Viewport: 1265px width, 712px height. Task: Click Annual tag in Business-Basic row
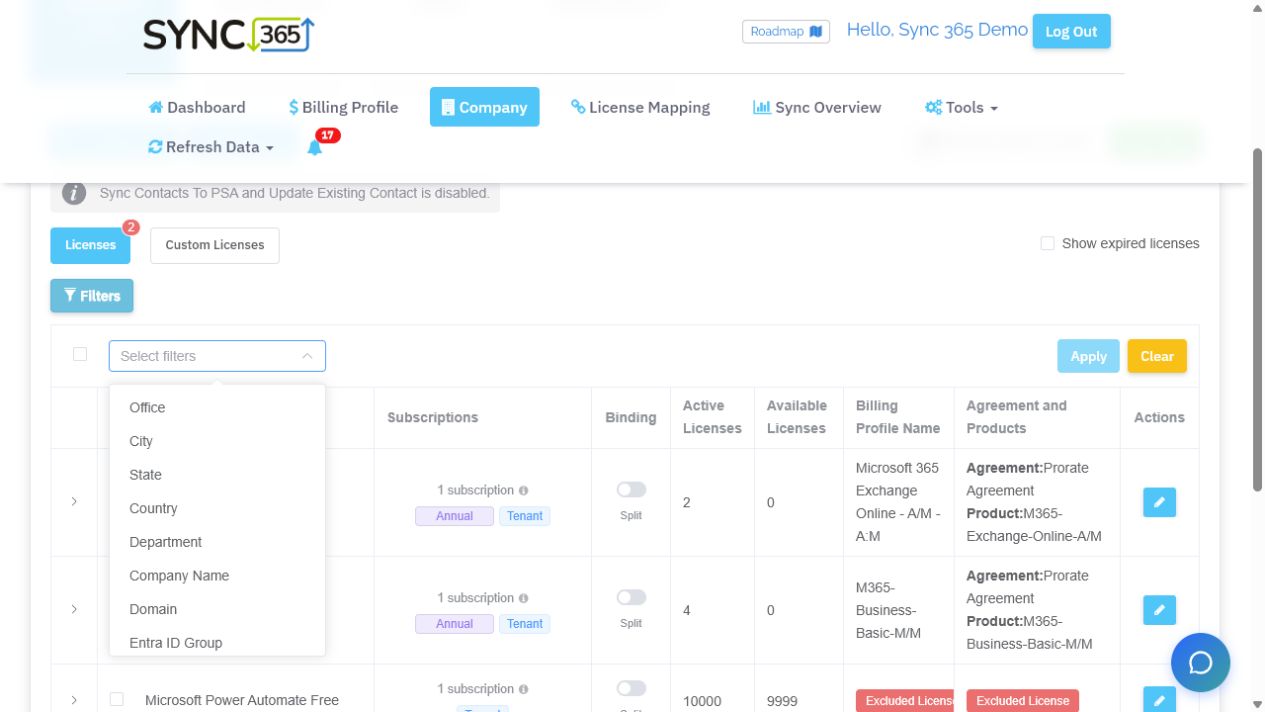point(454,624)
